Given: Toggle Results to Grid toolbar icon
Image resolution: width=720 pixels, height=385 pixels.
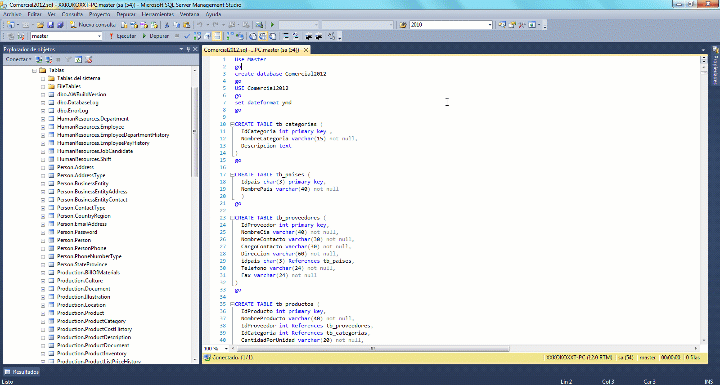Looking at the screenshot, I should [263, 36].
